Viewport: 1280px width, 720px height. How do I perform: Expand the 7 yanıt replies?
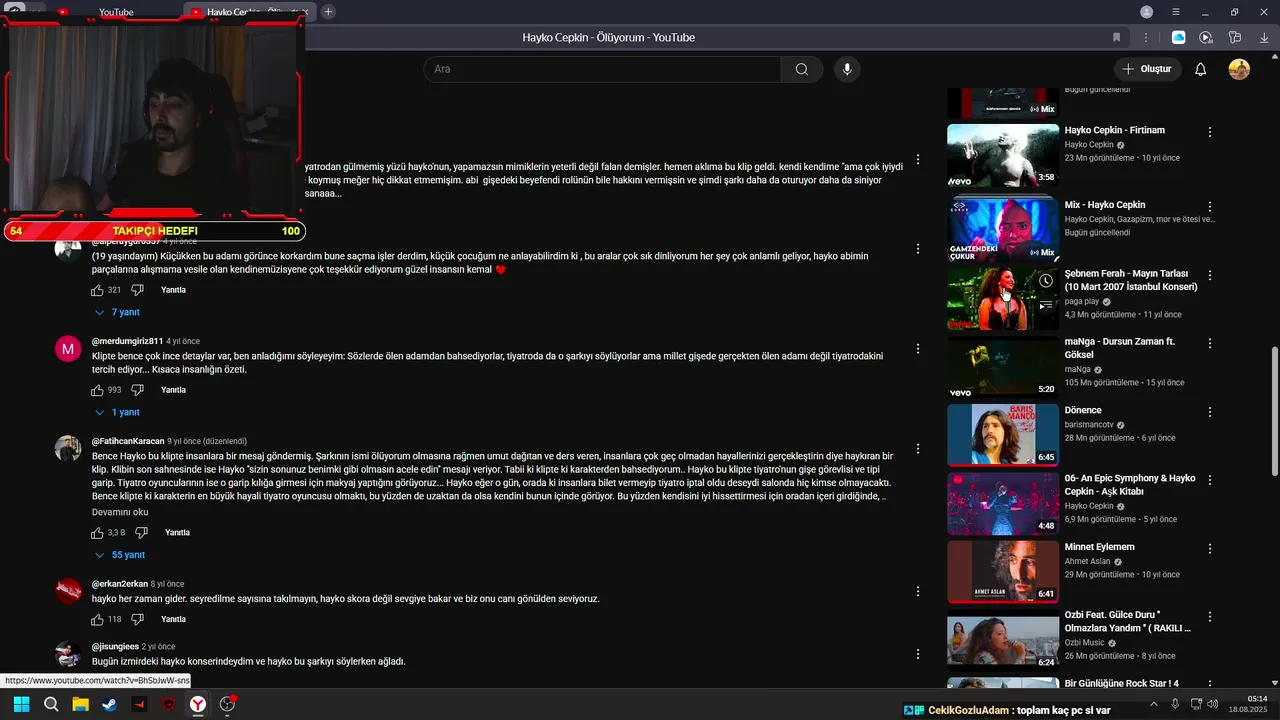pyautogui.click(x=117, y=312)
